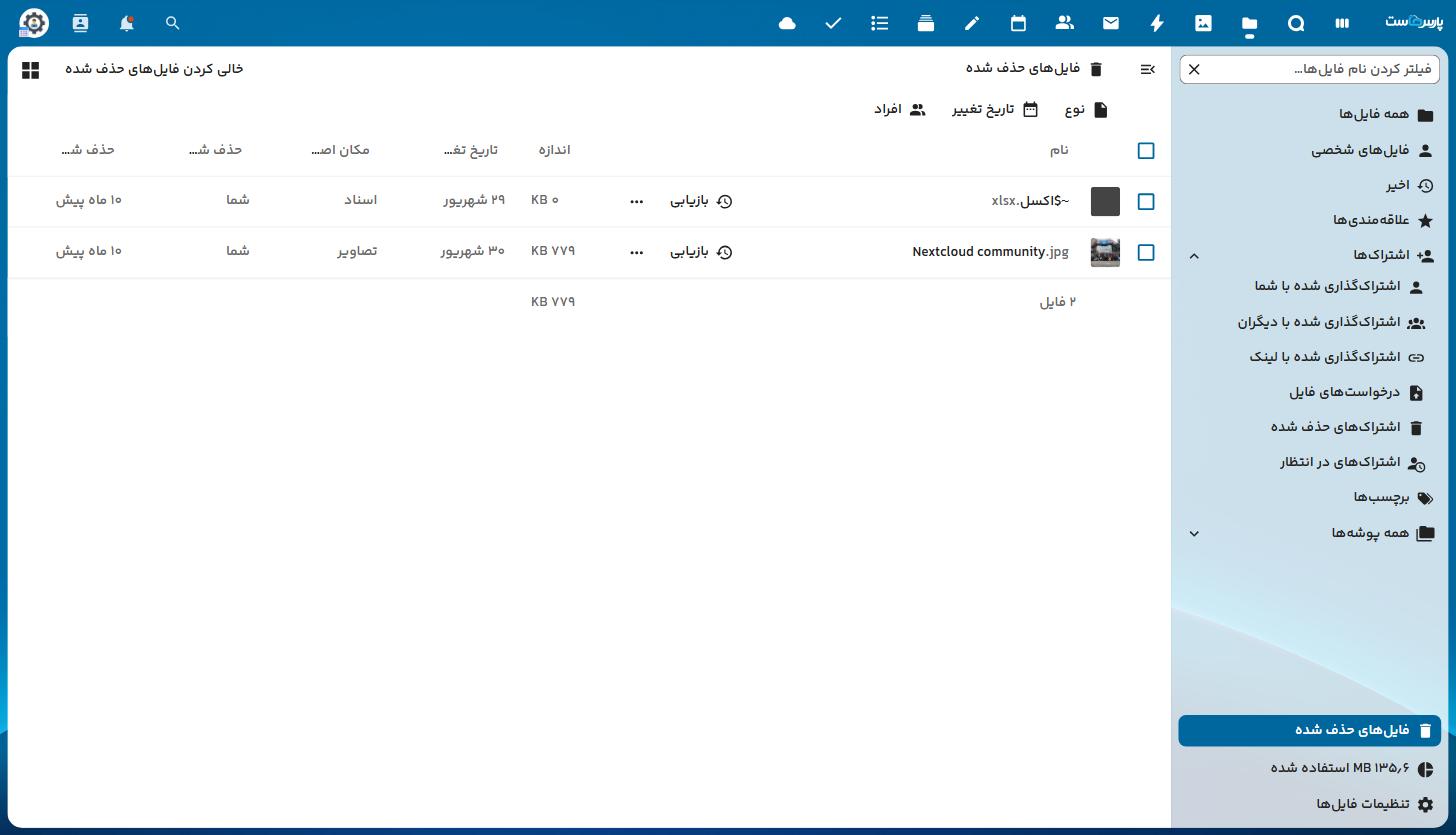Open actions menu for ~$اکسل.xlsx
The image size is (1456, 835).
(636, 202)
